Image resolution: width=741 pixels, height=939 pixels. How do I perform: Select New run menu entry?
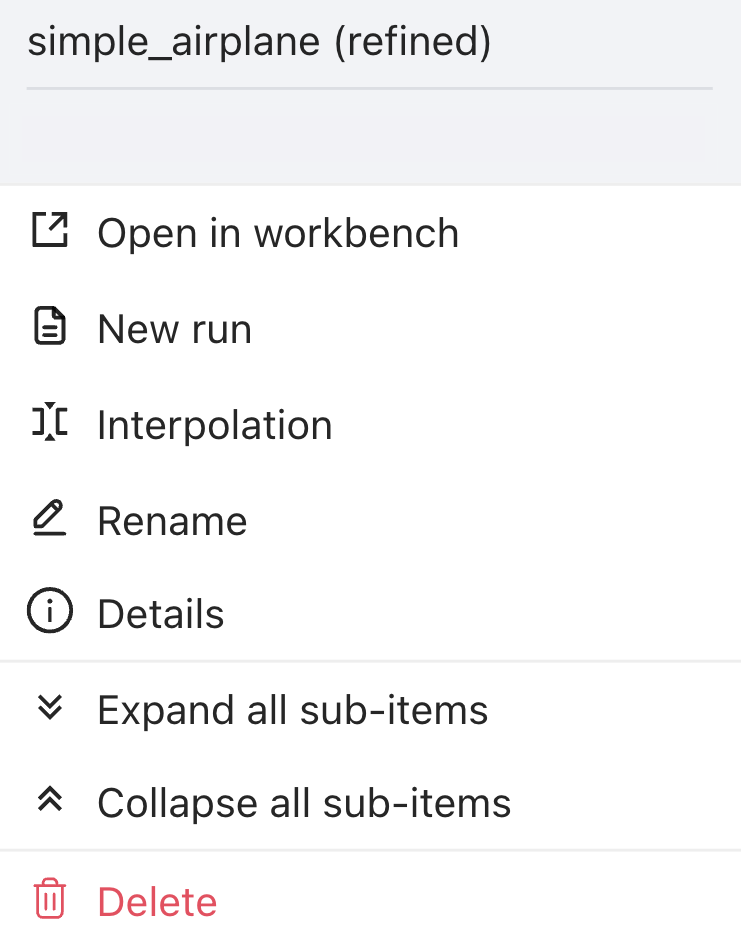[x=174, y=329]
